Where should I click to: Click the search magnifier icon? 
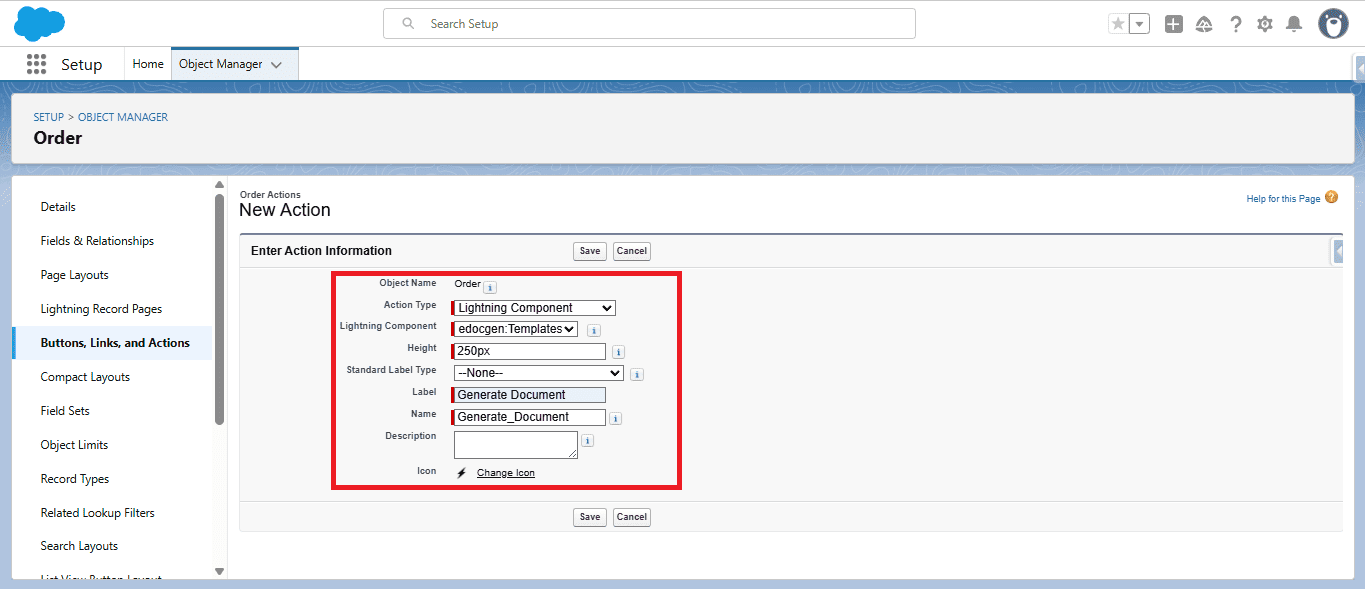pyautogui.click(x=408, y=23)
